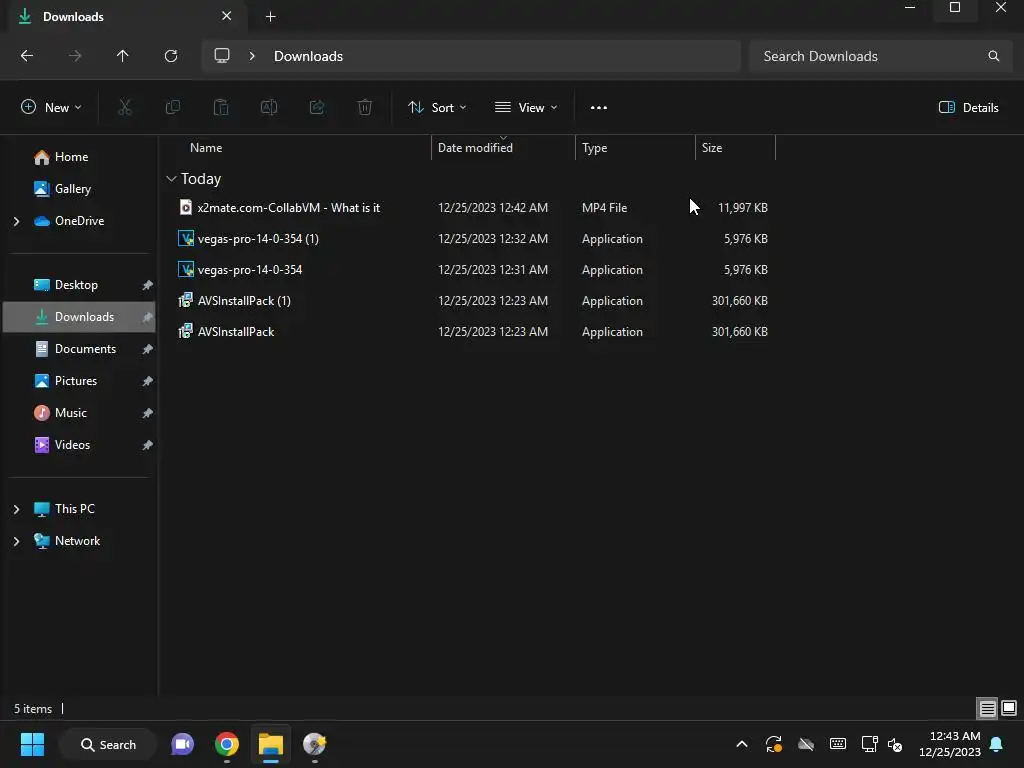This screenshot has height=768, width=1024.
Task: Open the See more ellipsis menu
Action: tap(599, 108)
